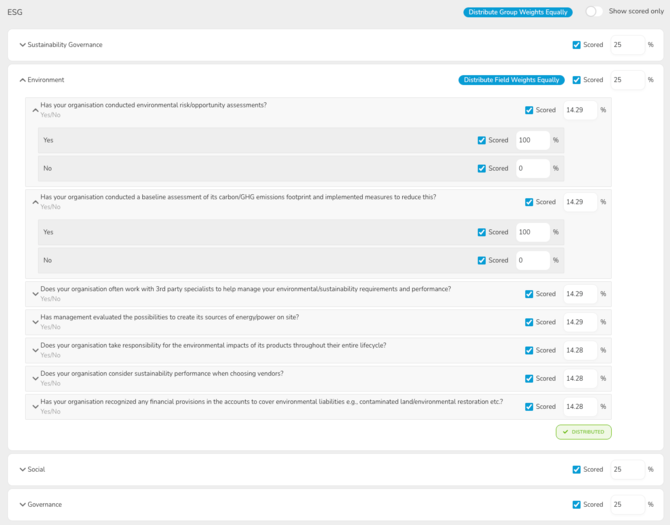Viewport: 670px width, 525px height.
Task: Uncheck Scored for the Governance group
Action: click(576, 504)
